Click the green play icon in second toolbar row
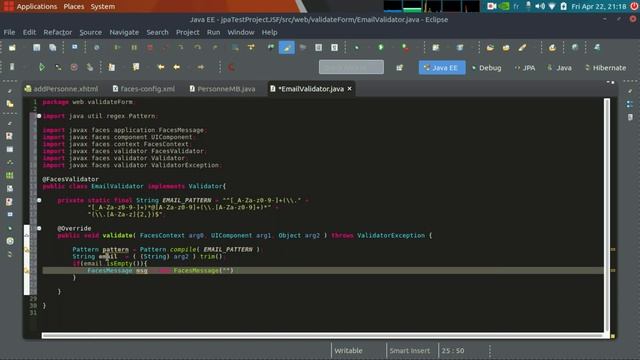Screen dimensions: 640x360 41,67
